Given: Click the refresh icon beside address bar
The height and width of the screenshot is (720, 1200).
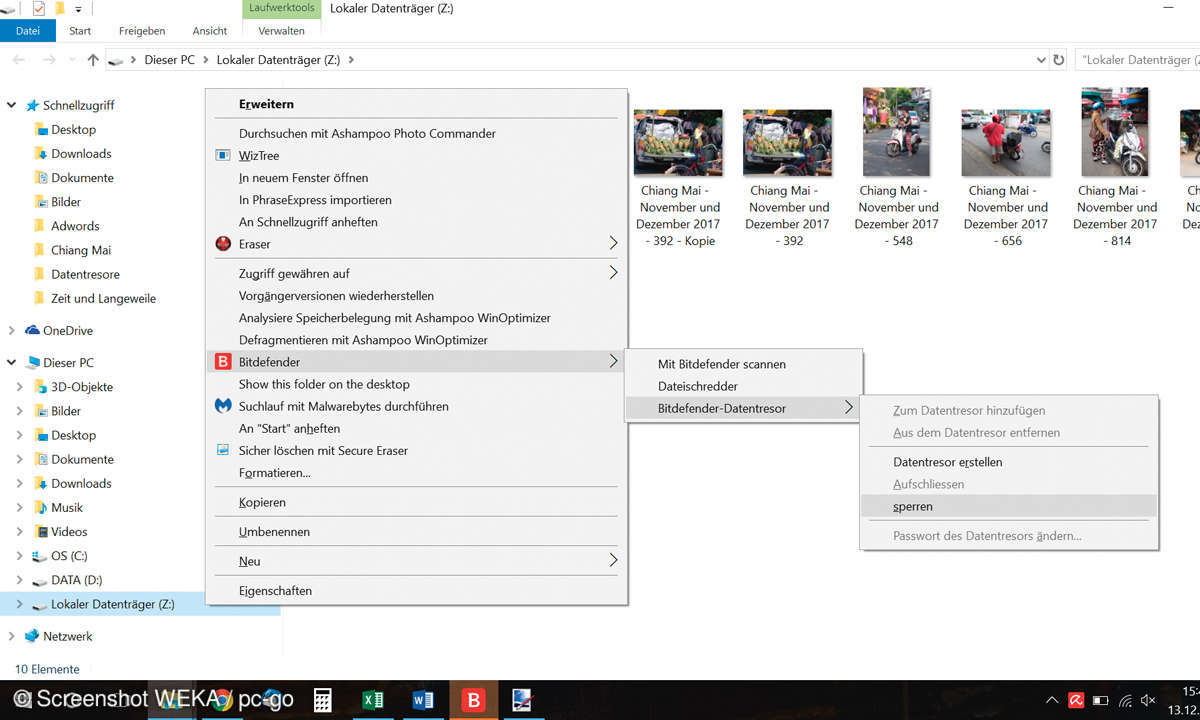Looking at the screenshot, I should pyautogui.click(x=1059, y=60).
